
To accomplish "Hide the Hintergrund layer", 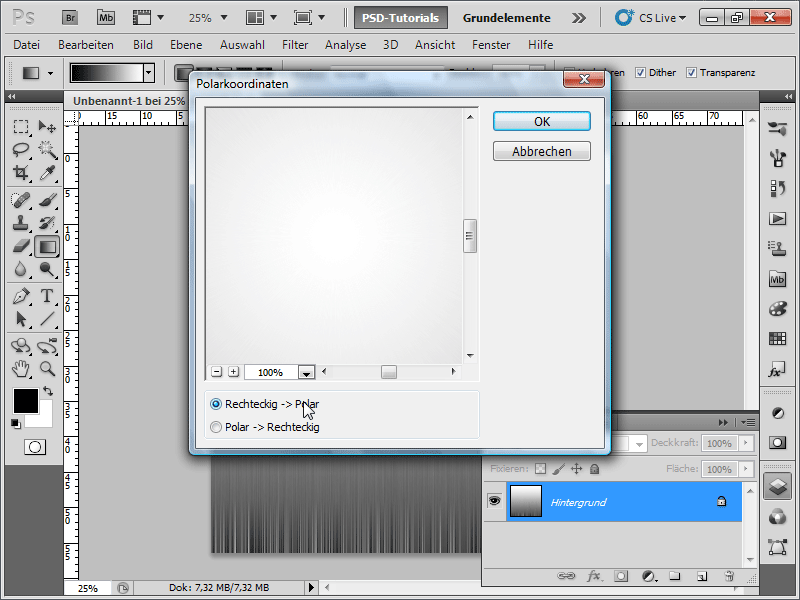I will (494, 501).
